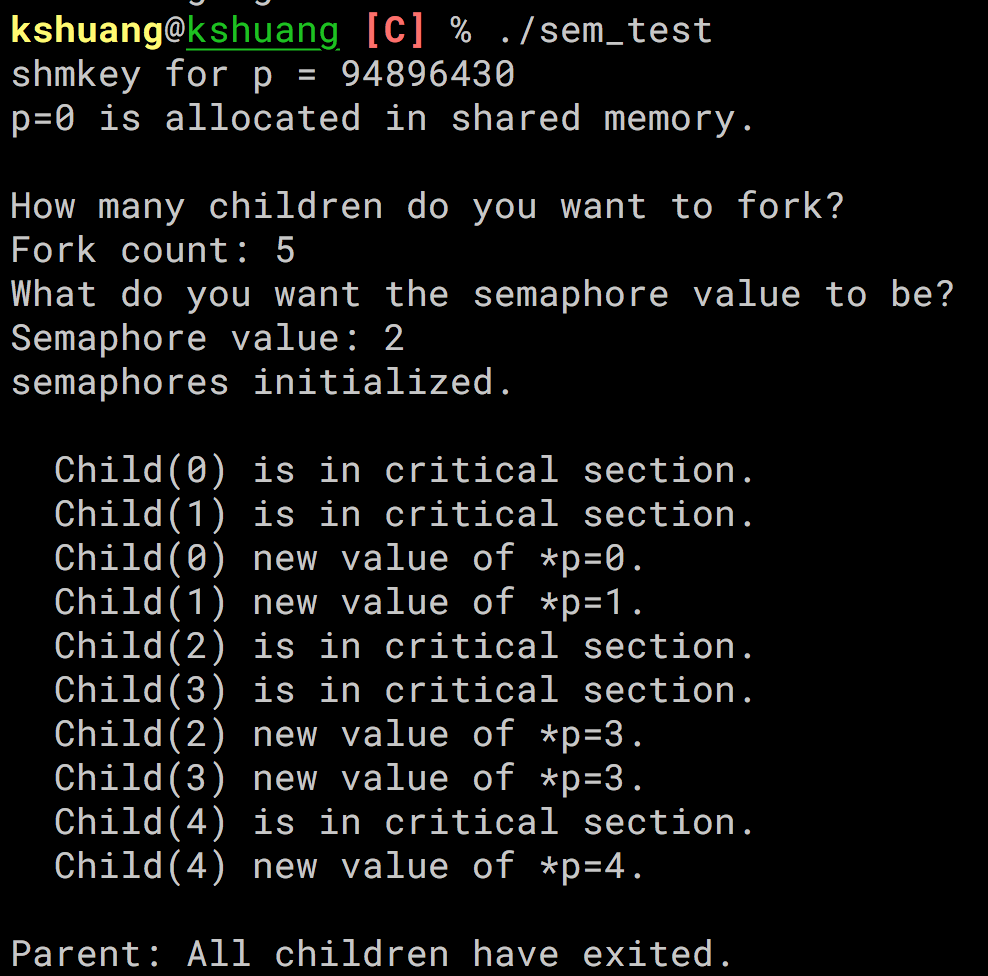This screenshot has width=988, height=976.
Task: Click the shmkey value 94896430
Action: click(428, 75)
